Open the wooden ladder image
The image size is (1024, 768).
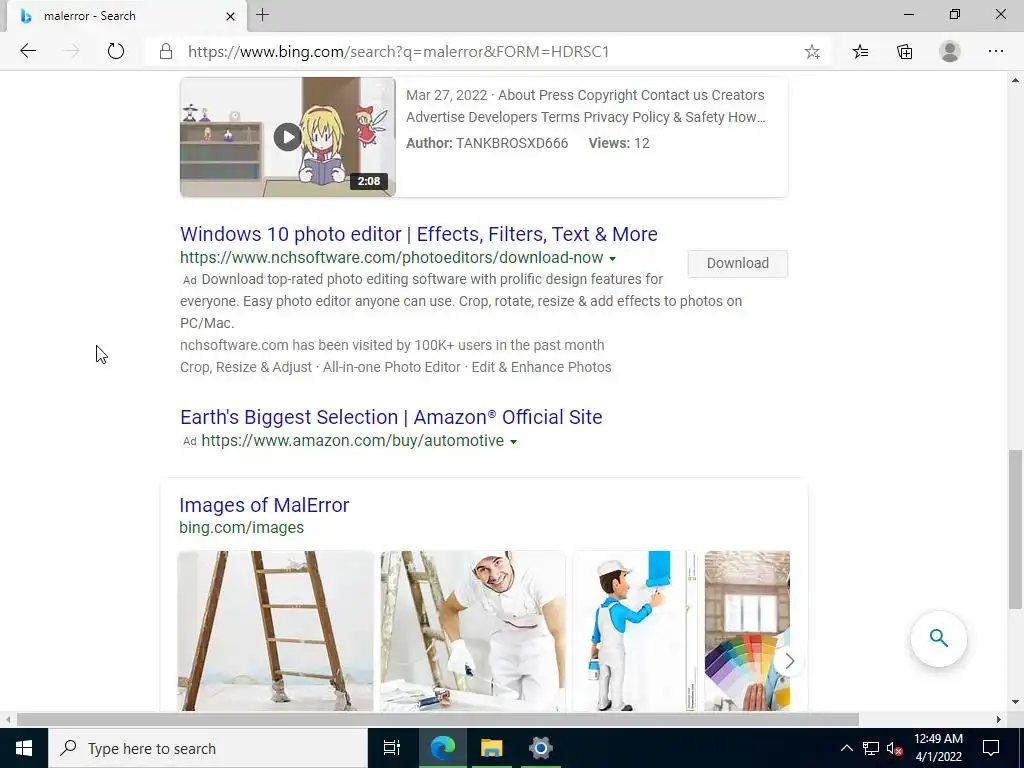(x=276, y=630)
